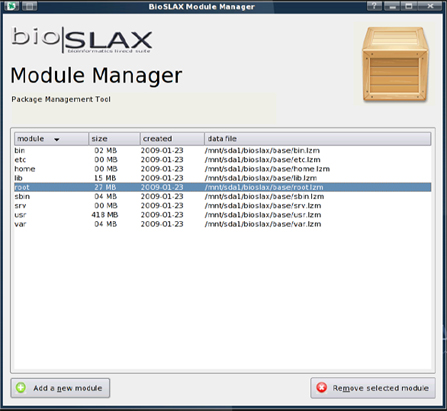The height and width of the screenshot is (411, 447).
Task: Click the 418 MB size cell
Action: [105, 215]
